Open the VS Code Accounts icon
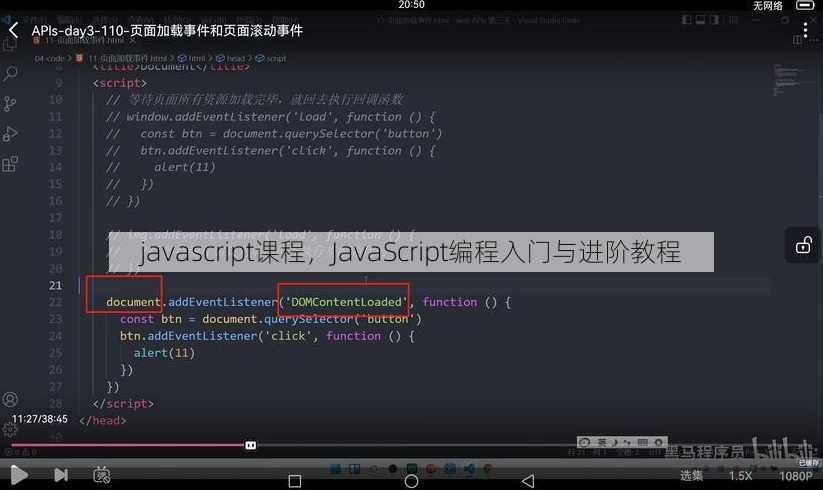 click(10, 399)
